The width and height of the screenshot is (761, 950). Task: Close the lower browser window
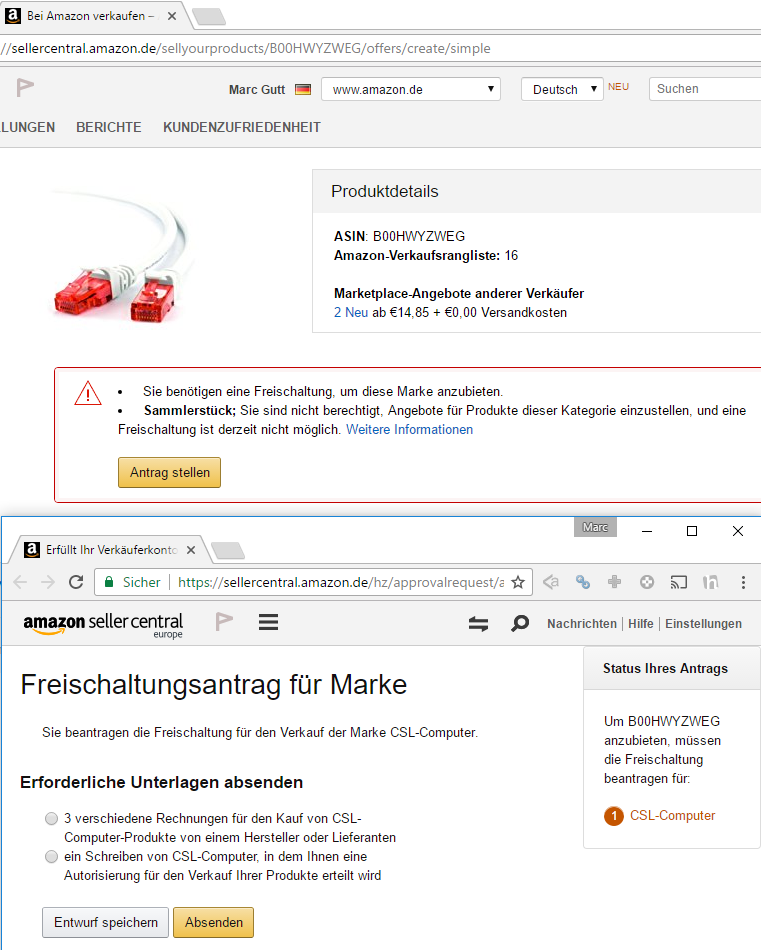pyautogui.click(x=737, y=531)
